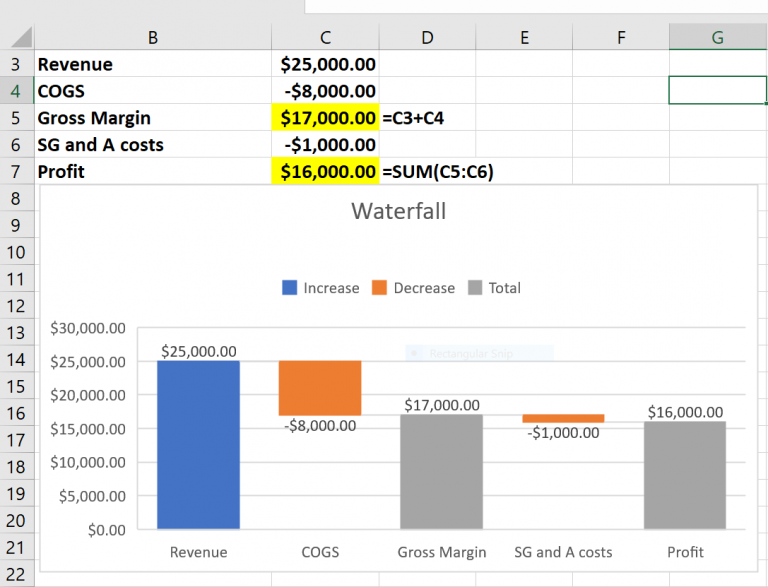Select the orange Decrease legend swatch
This screenshot has height=587, width=768.
379,288
